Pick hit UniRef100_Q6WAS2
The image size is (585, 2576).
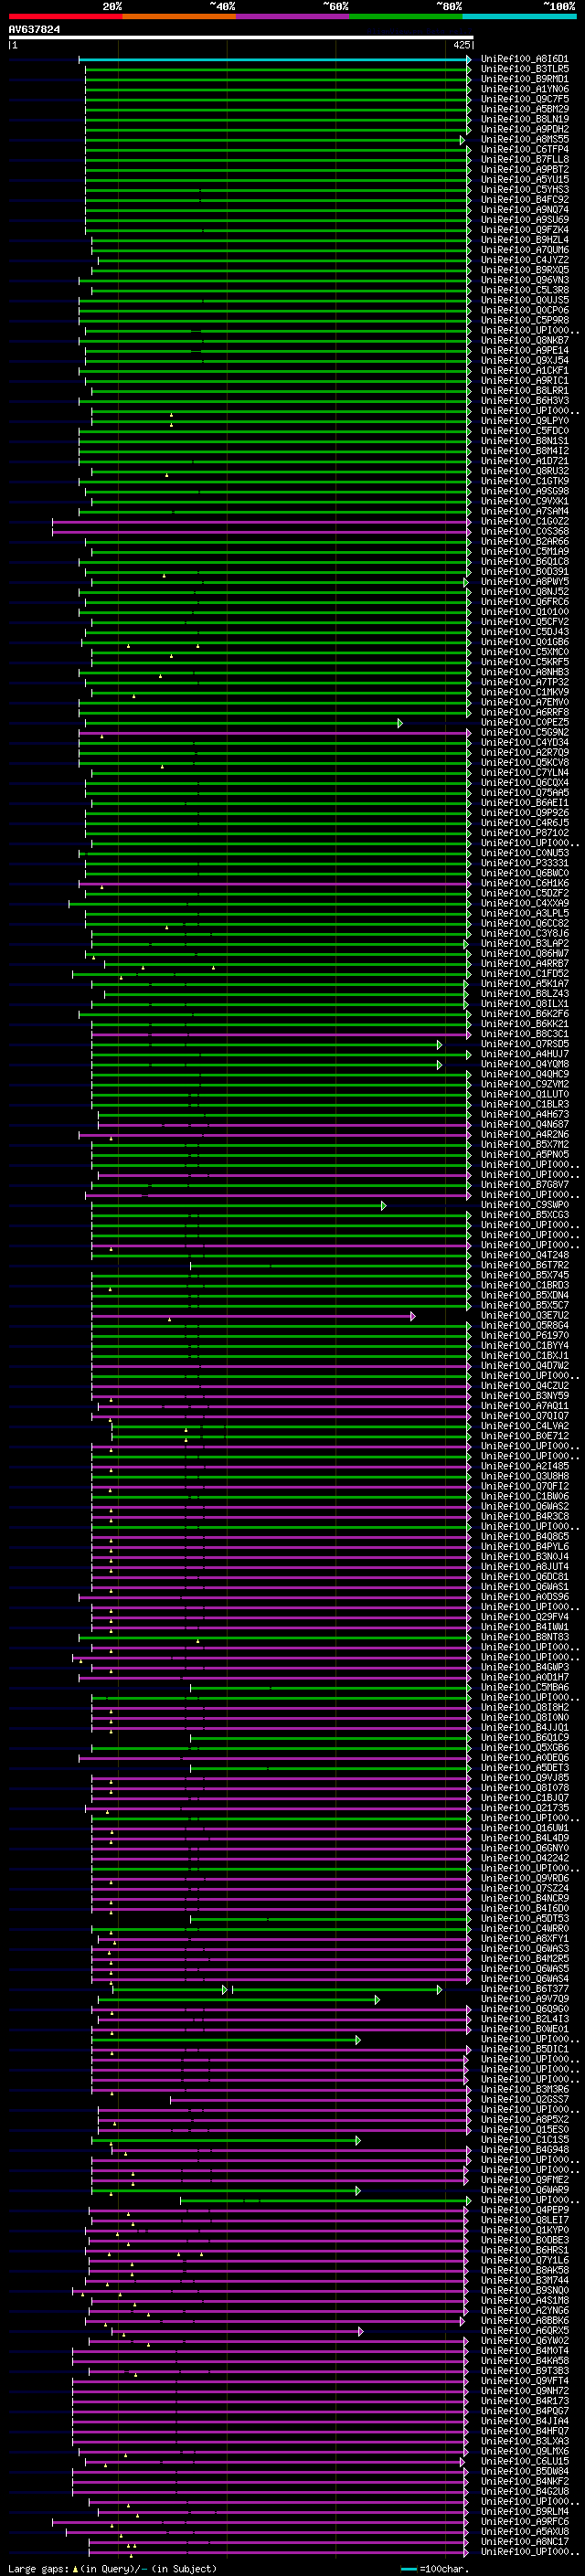pyautogui.click(x=524, y=1507)
